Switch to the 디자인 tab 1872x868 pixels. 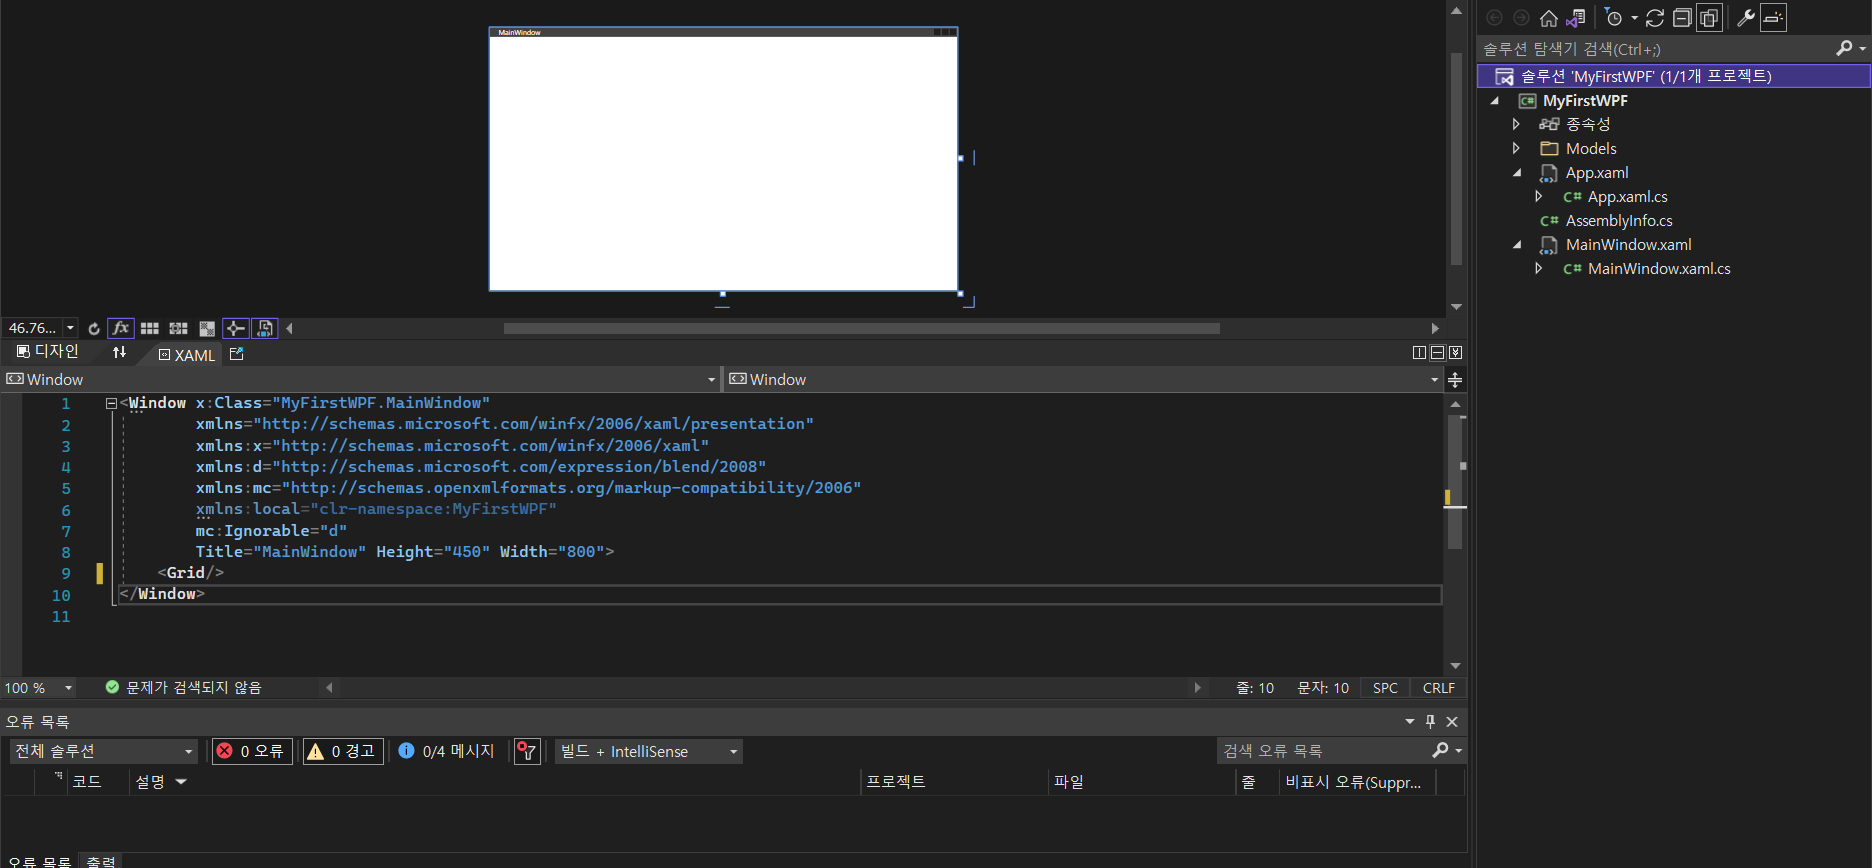(x=47, y=352)
